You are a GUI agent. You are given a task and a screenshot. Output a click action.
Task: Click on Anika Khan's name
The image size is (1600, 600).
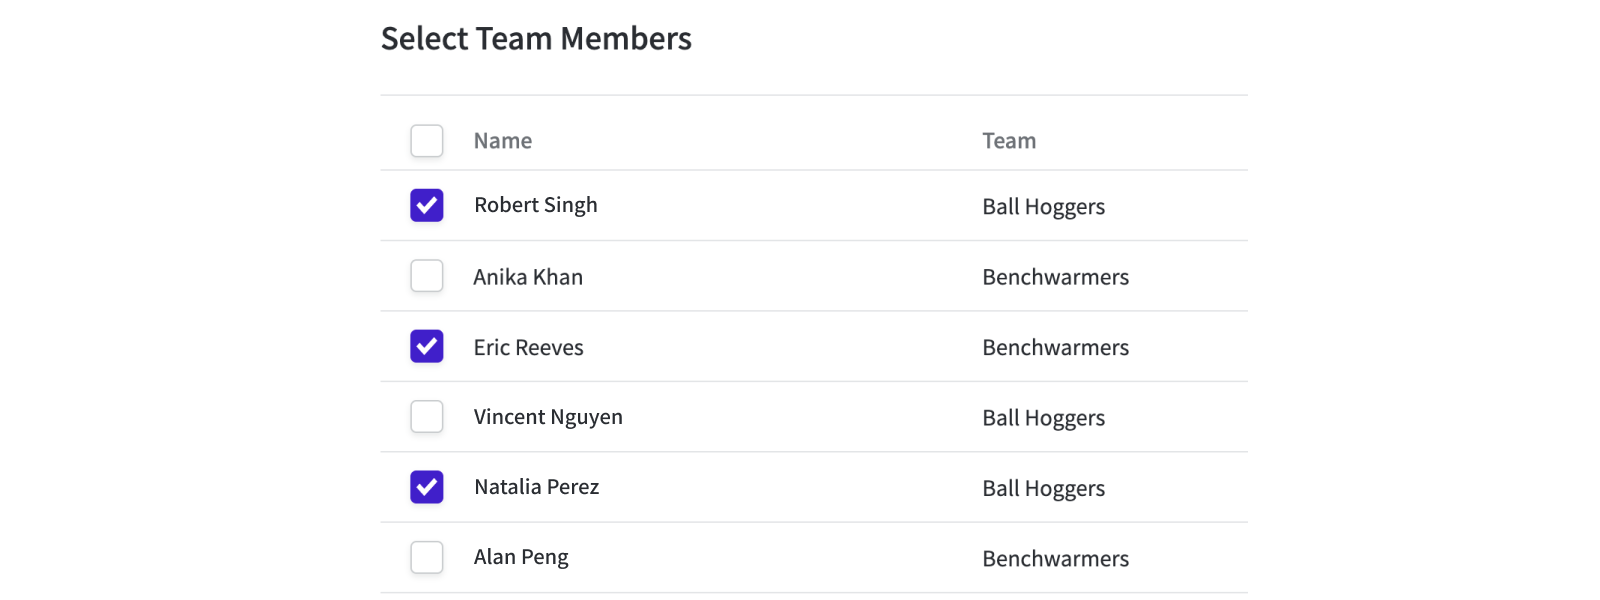pos(528,276)
